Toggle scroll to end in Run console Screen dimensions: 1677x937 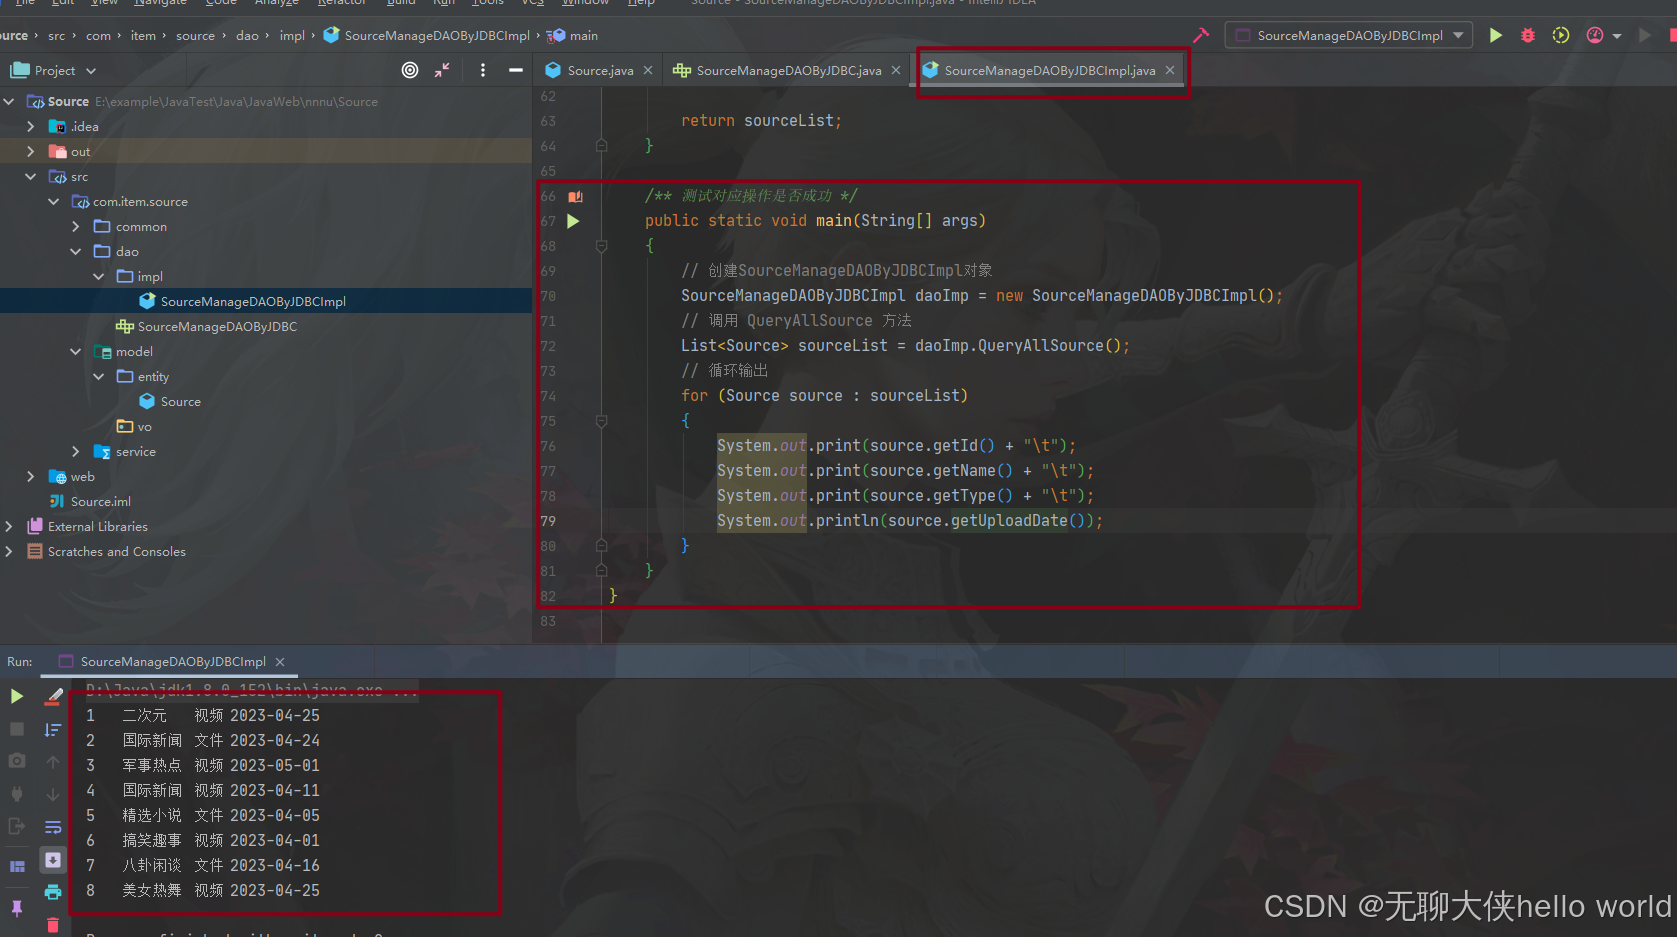(53, 860)
